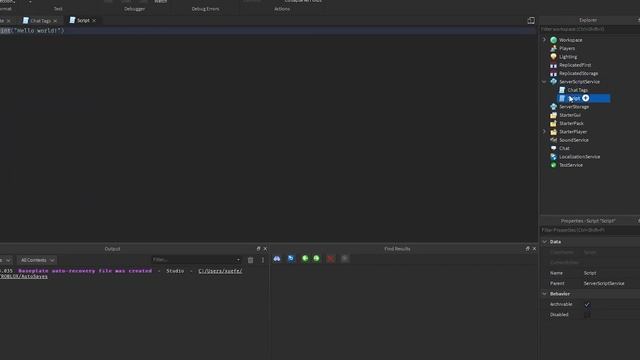The image size is (640, 360).
Task: Go to previous find result green arrow
Action: coord(305,258)
